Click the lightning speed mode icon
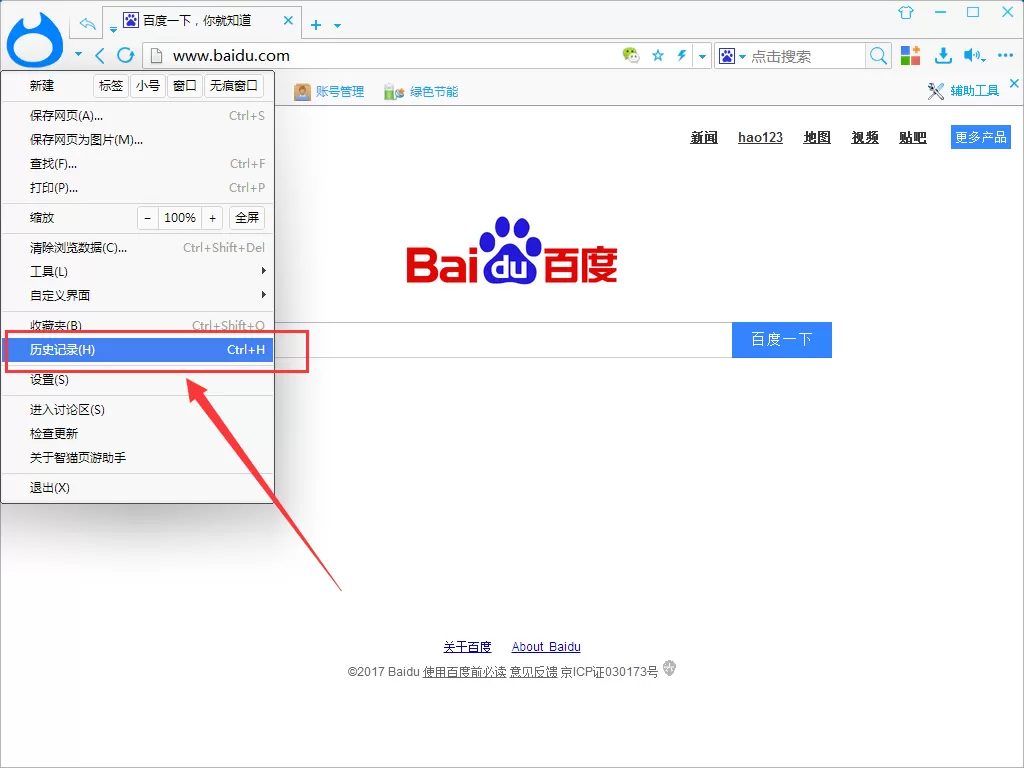This screenshot has height=768, width=1024. (681, 56)
